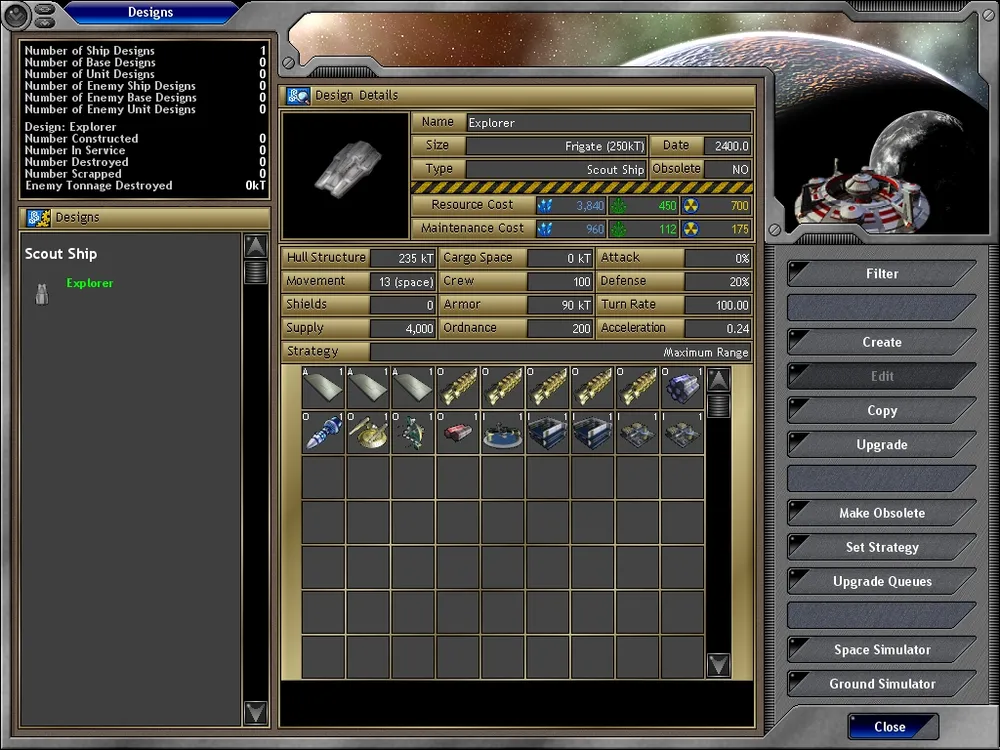Viewport: 1000px width, 750px height.
Task: Create a new ship design
Action: [881, 342]
